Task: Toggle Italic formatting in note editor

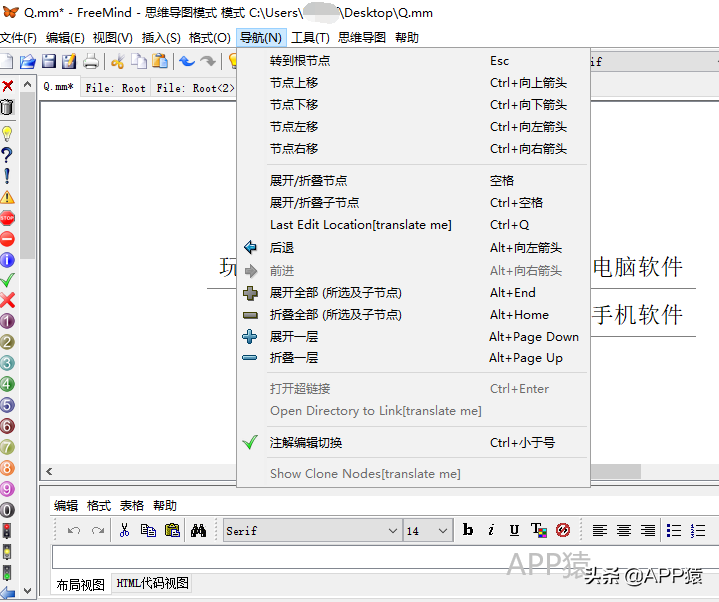Action: (x=491, y=530)
